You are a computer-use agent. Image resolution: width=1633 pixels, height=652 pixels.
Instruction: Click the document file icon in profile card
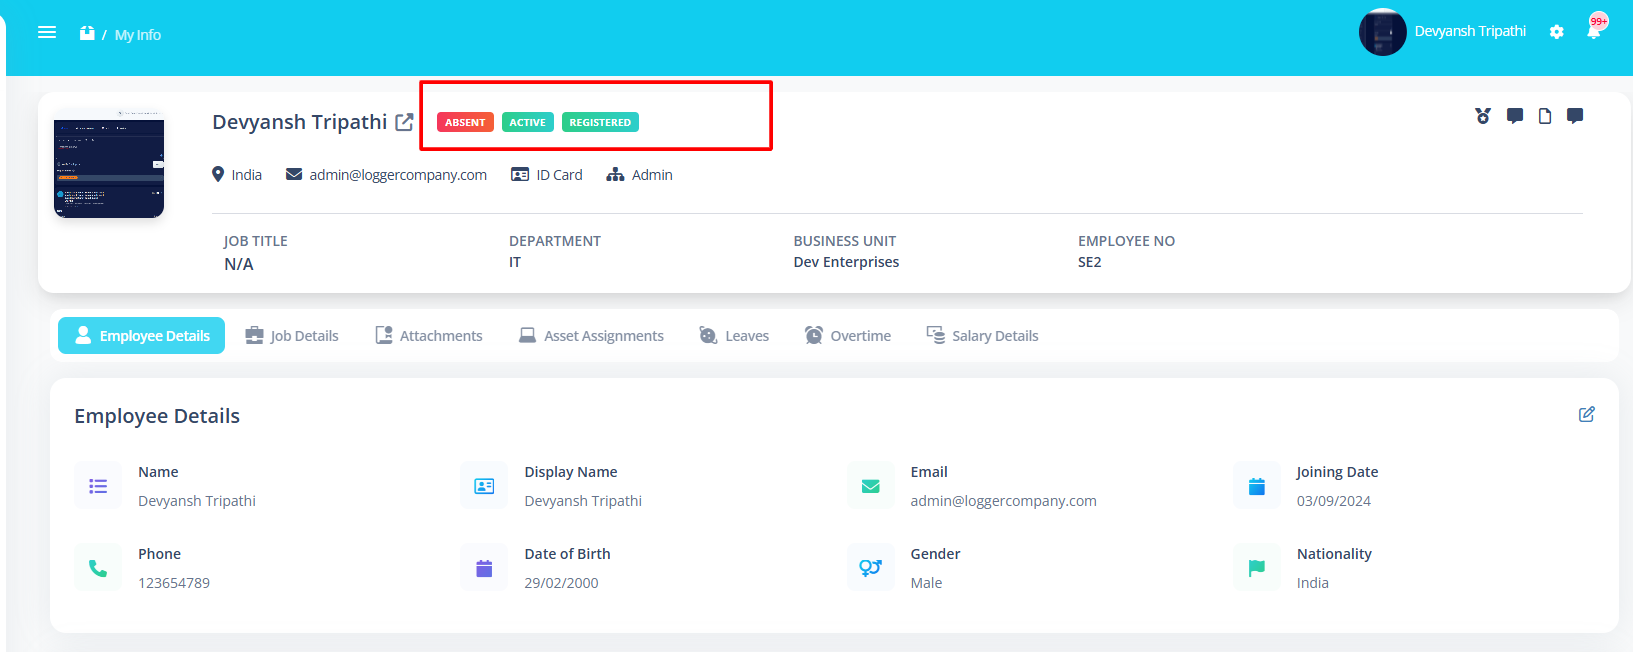1545,116
